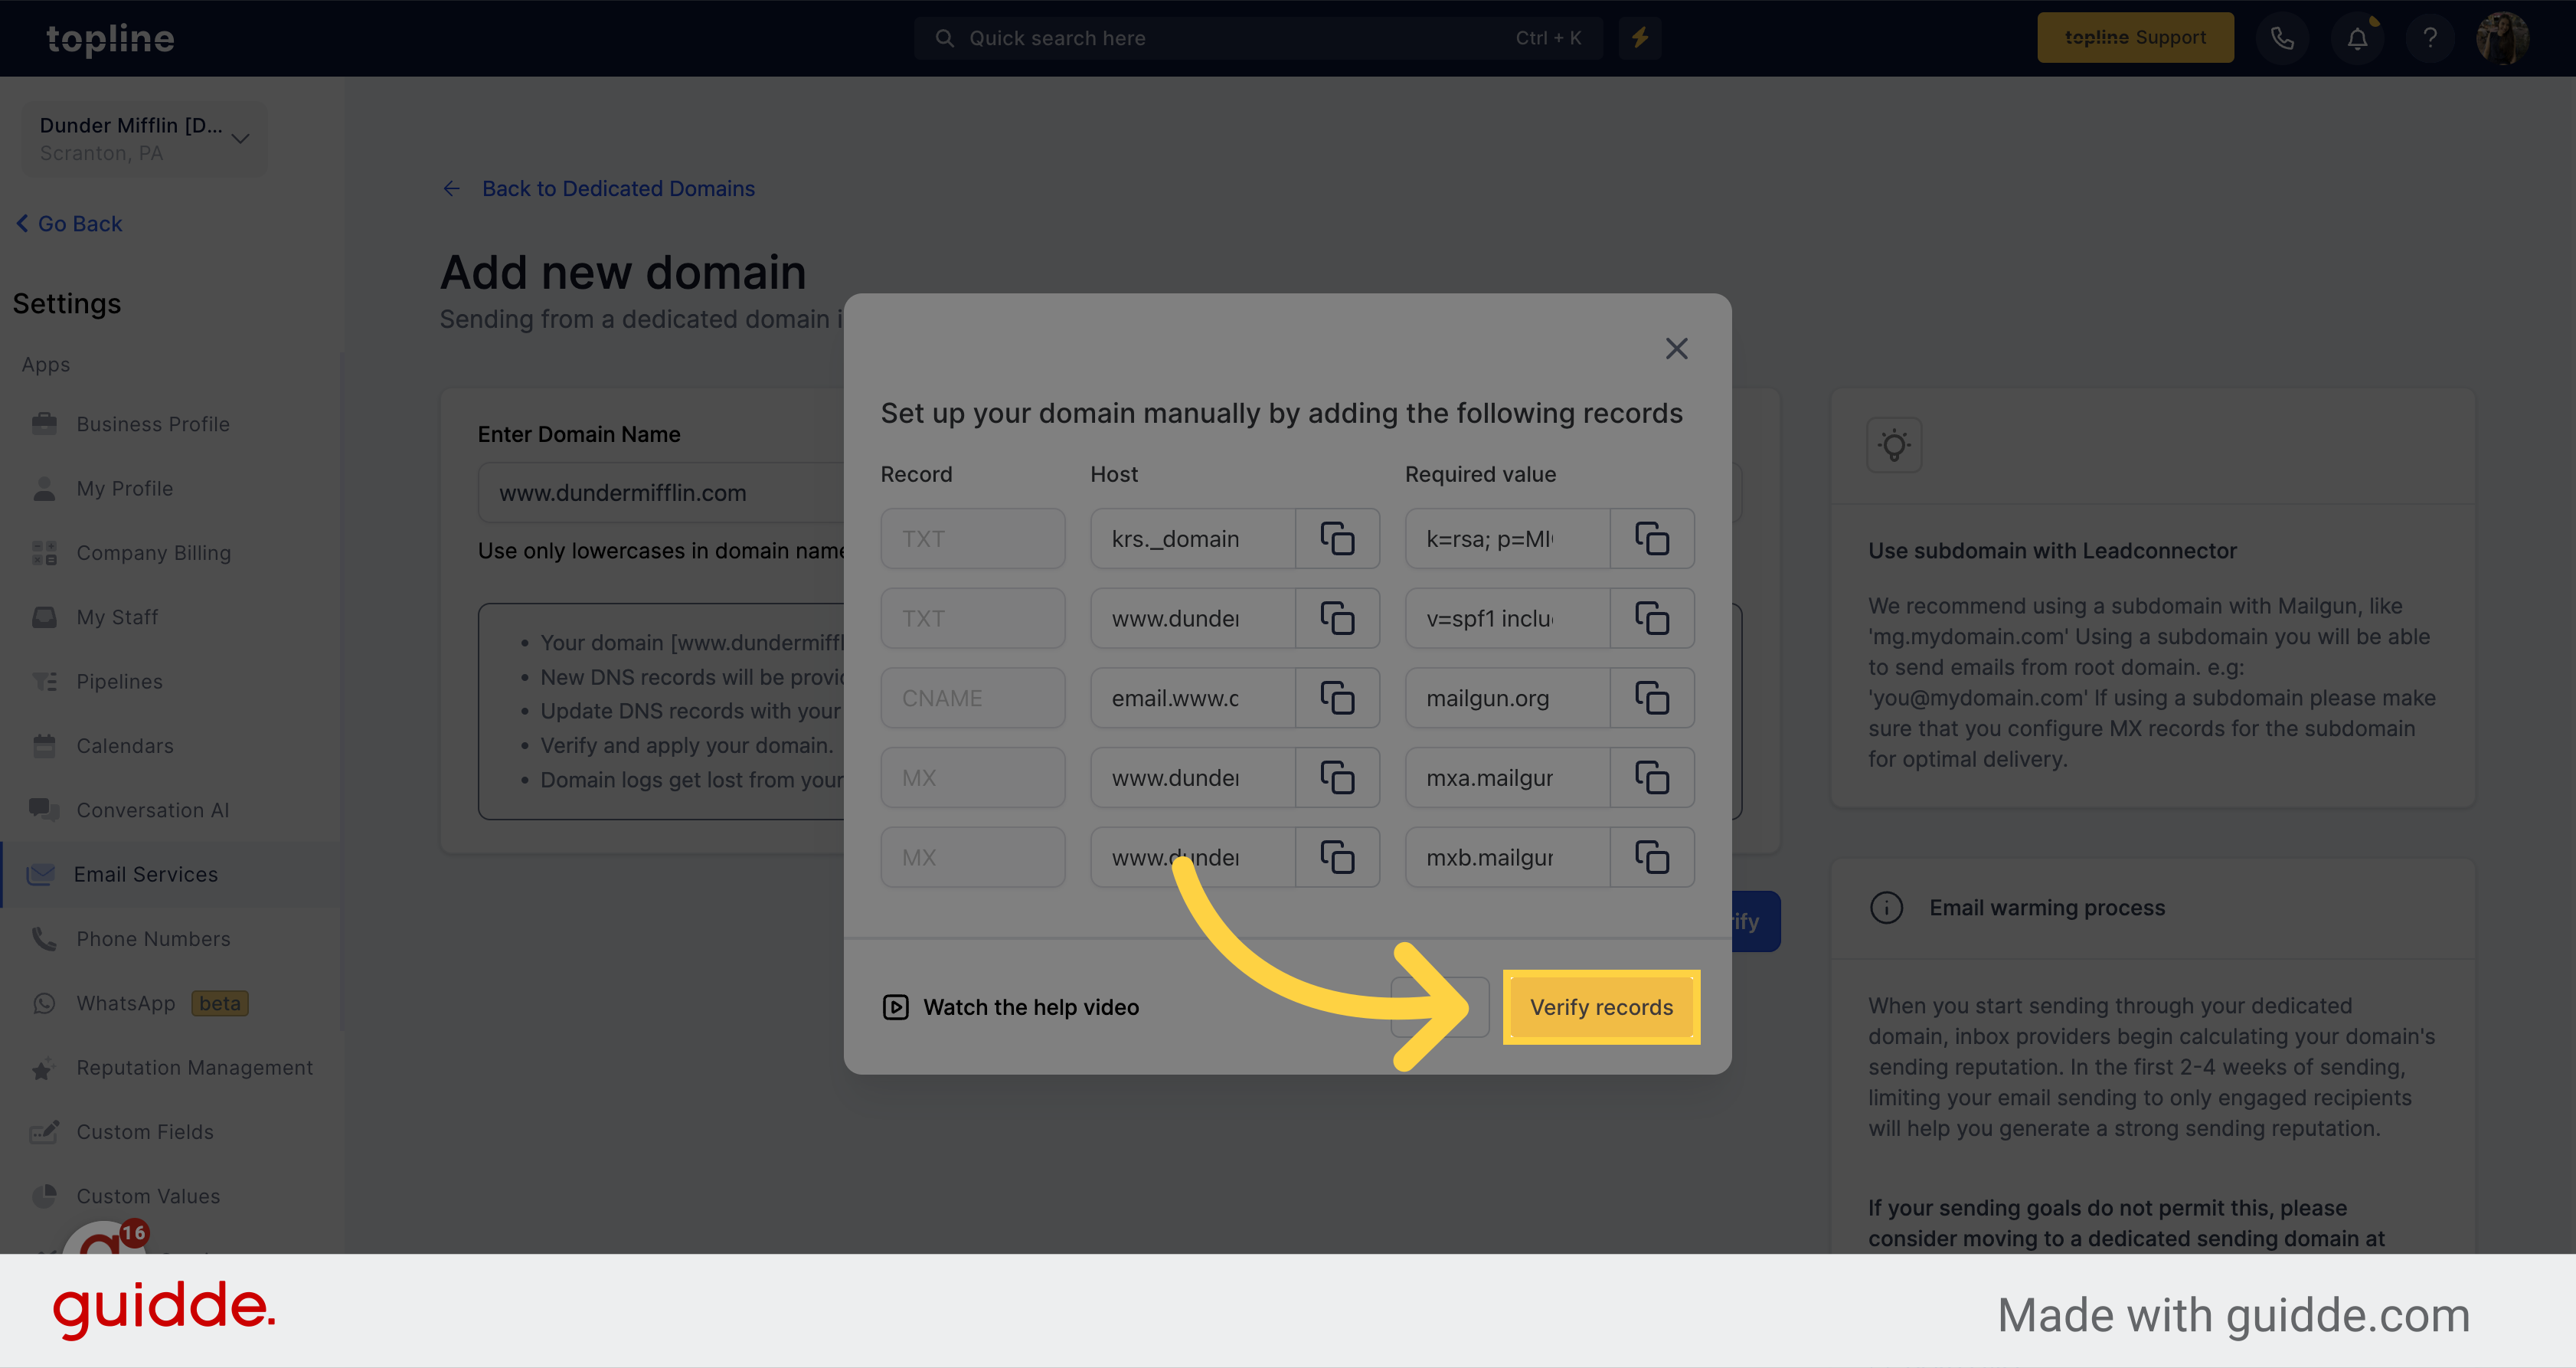Click the Verify records button
This screenshot has width=2576, height=1368.
1600,1005
